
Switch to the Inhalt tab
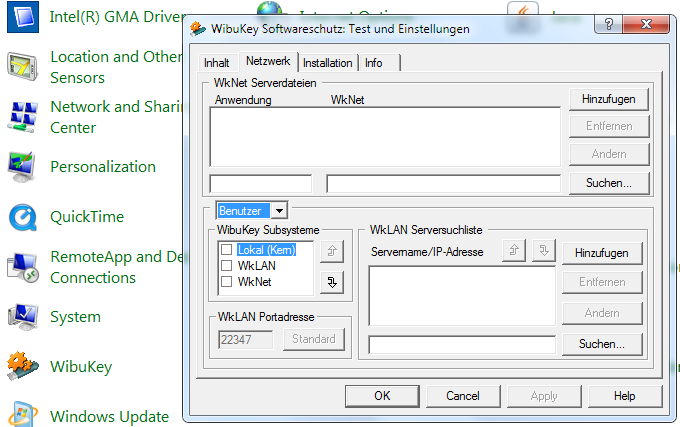(216, 63)
